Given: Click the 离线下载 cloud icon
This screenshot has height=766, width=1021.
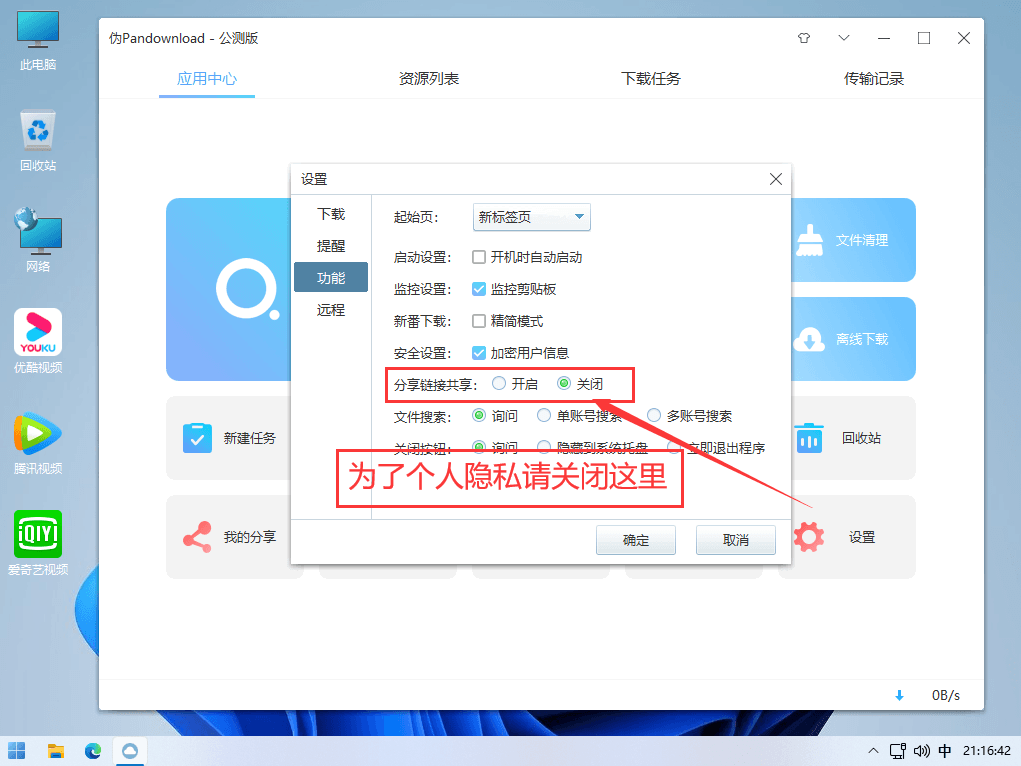Looking at the screenshot, I should [809, 339].
